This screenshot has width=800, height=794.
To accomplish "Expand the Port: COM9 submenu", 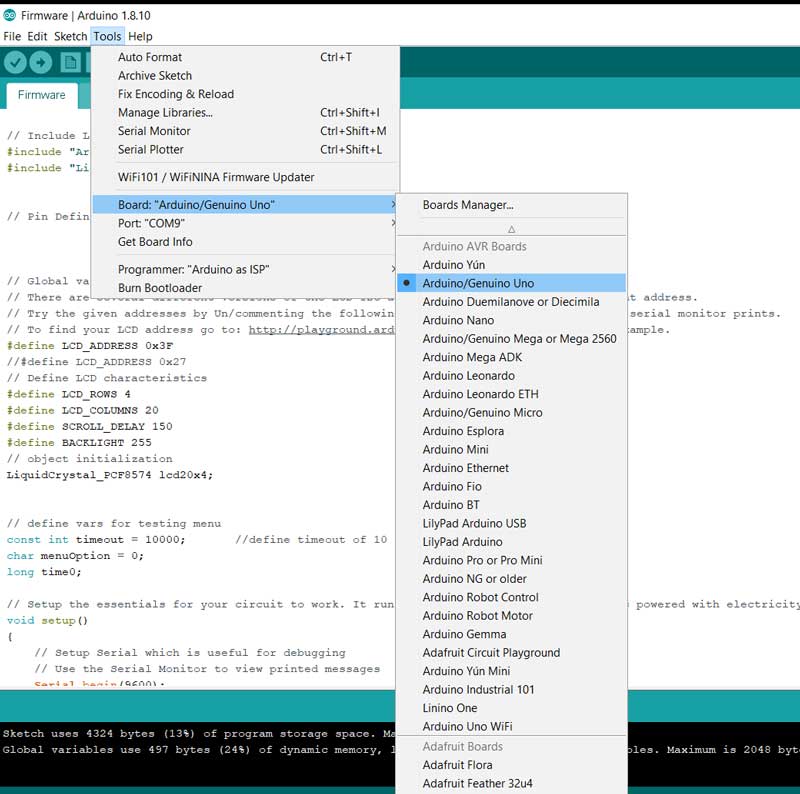I will point(245,224).
